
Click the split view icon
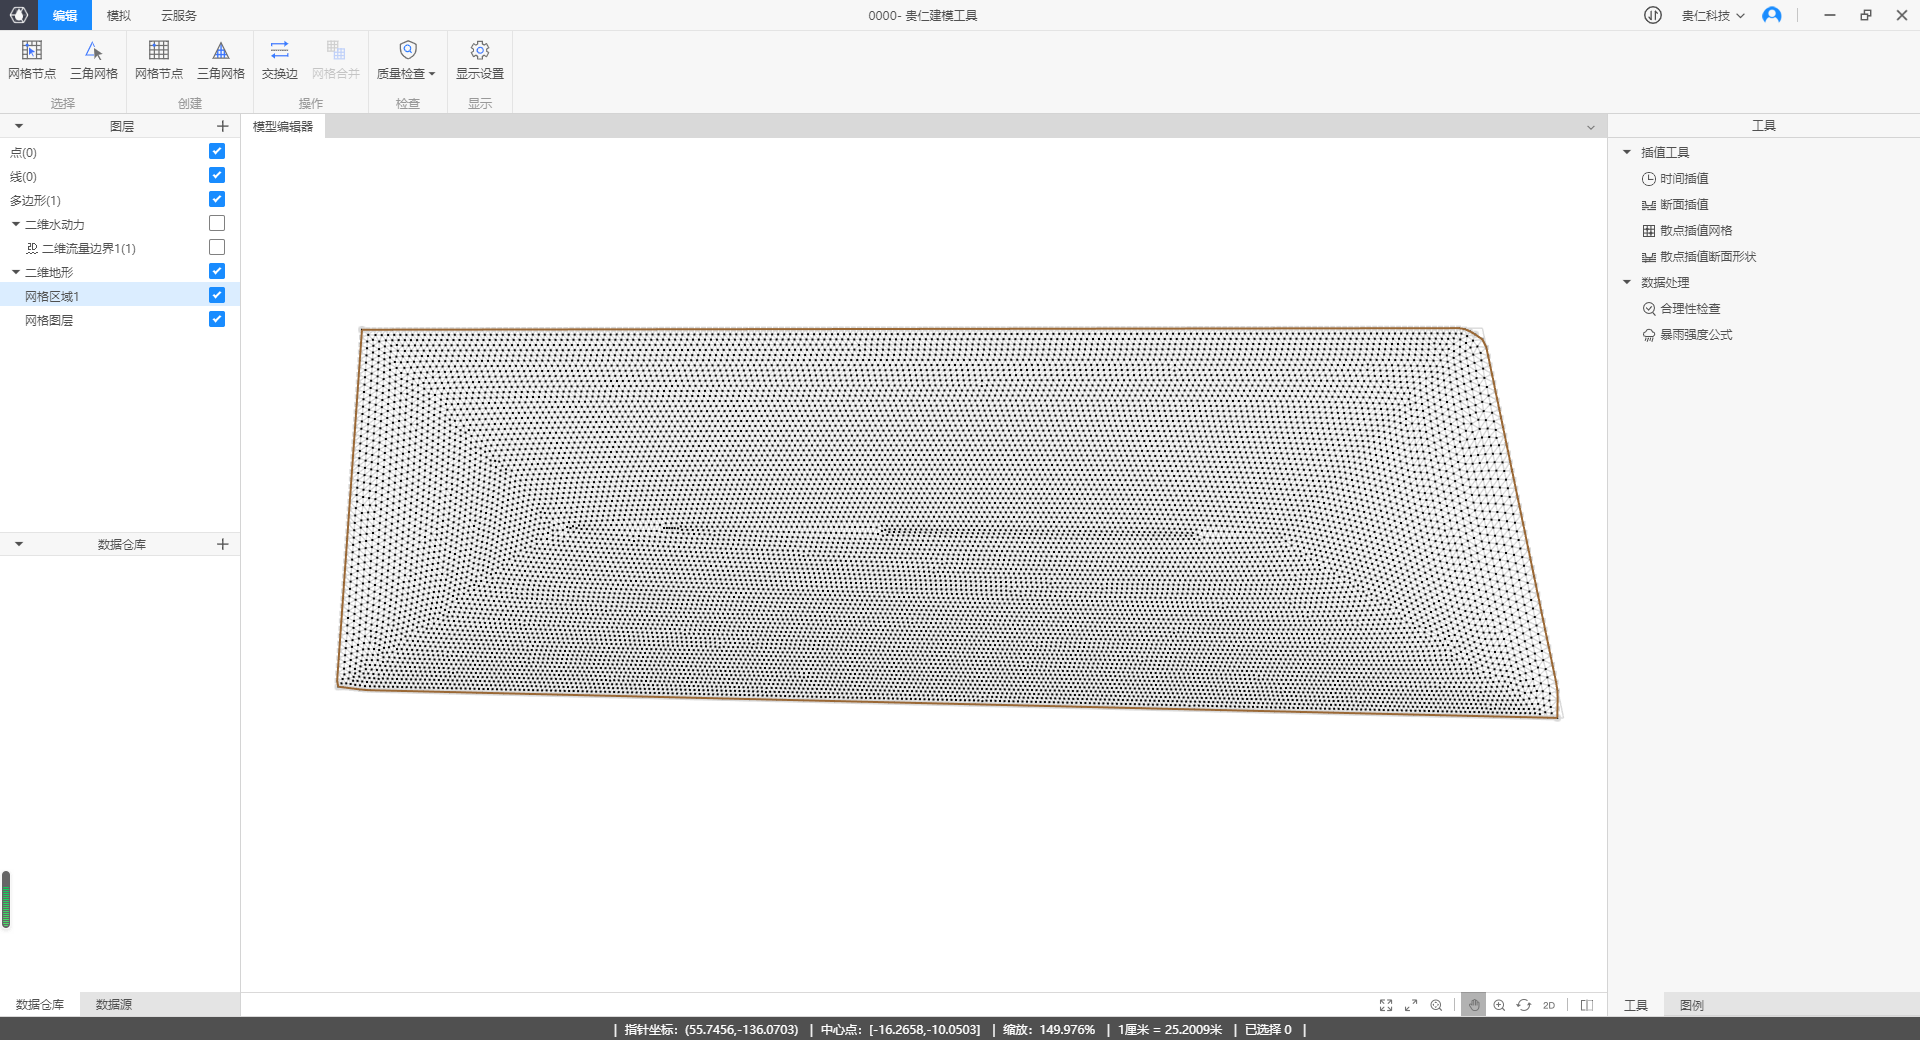click(1586, 1005)
